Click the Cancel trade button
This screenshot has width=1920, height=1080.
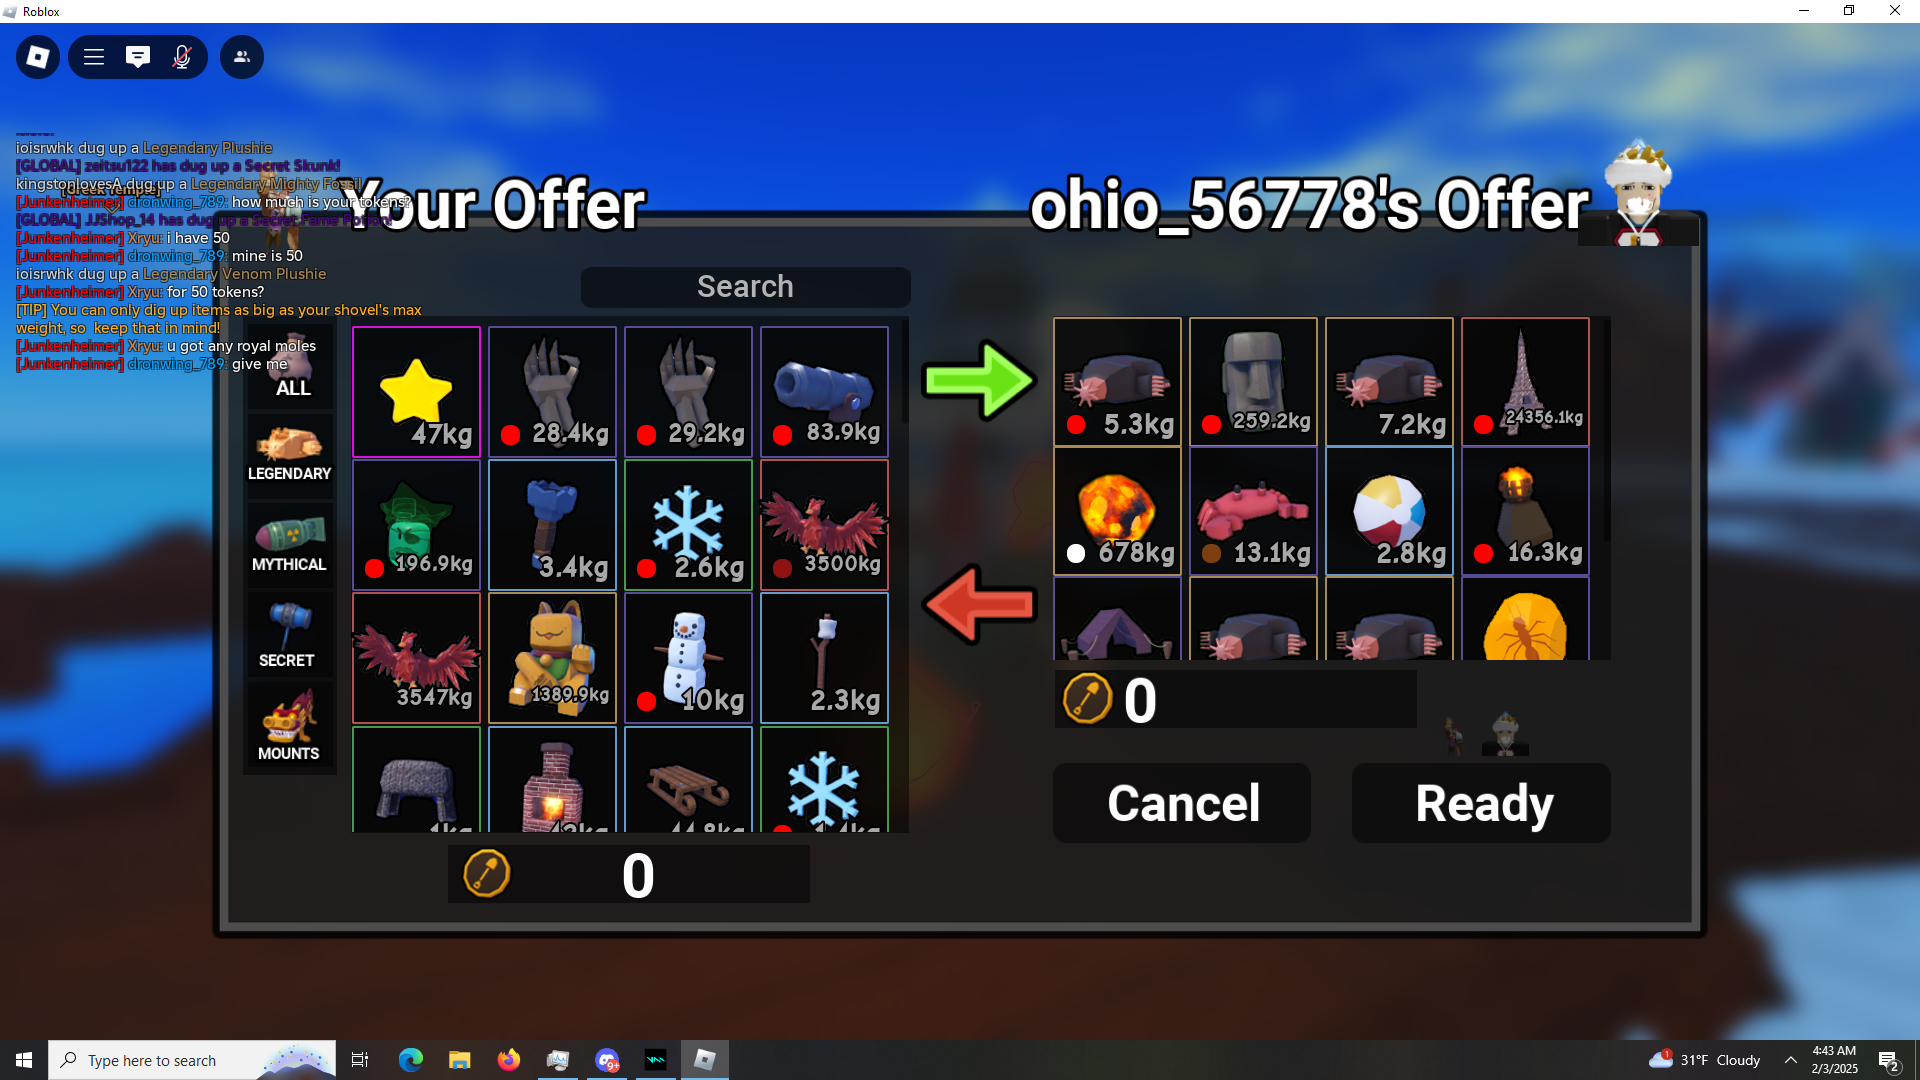[1182, 803]
